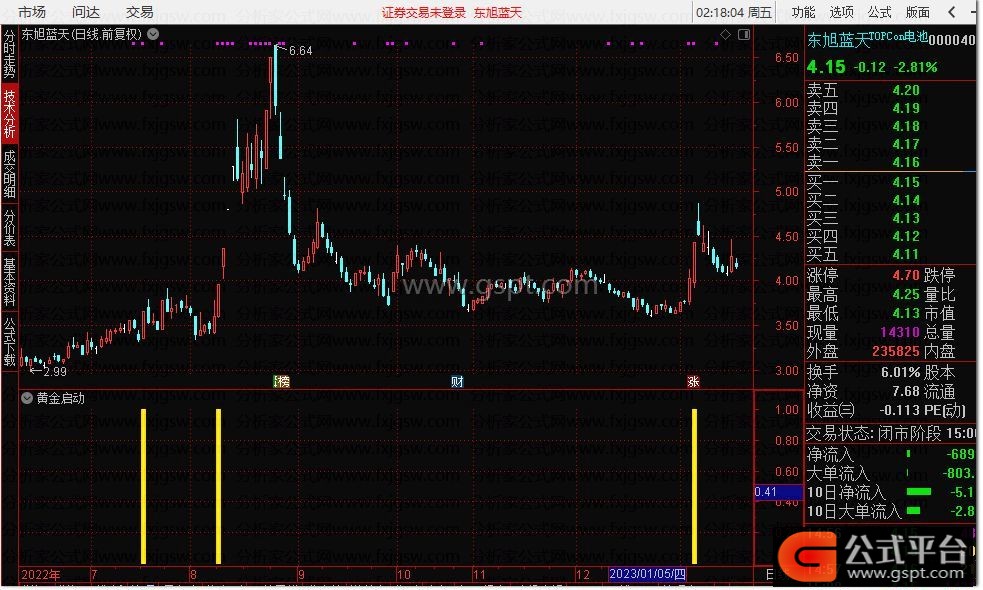Image resolution: width=983 pixels, height=590 pixels.
Task: Click the 现量 value 14310
Action: click(900, 332)
